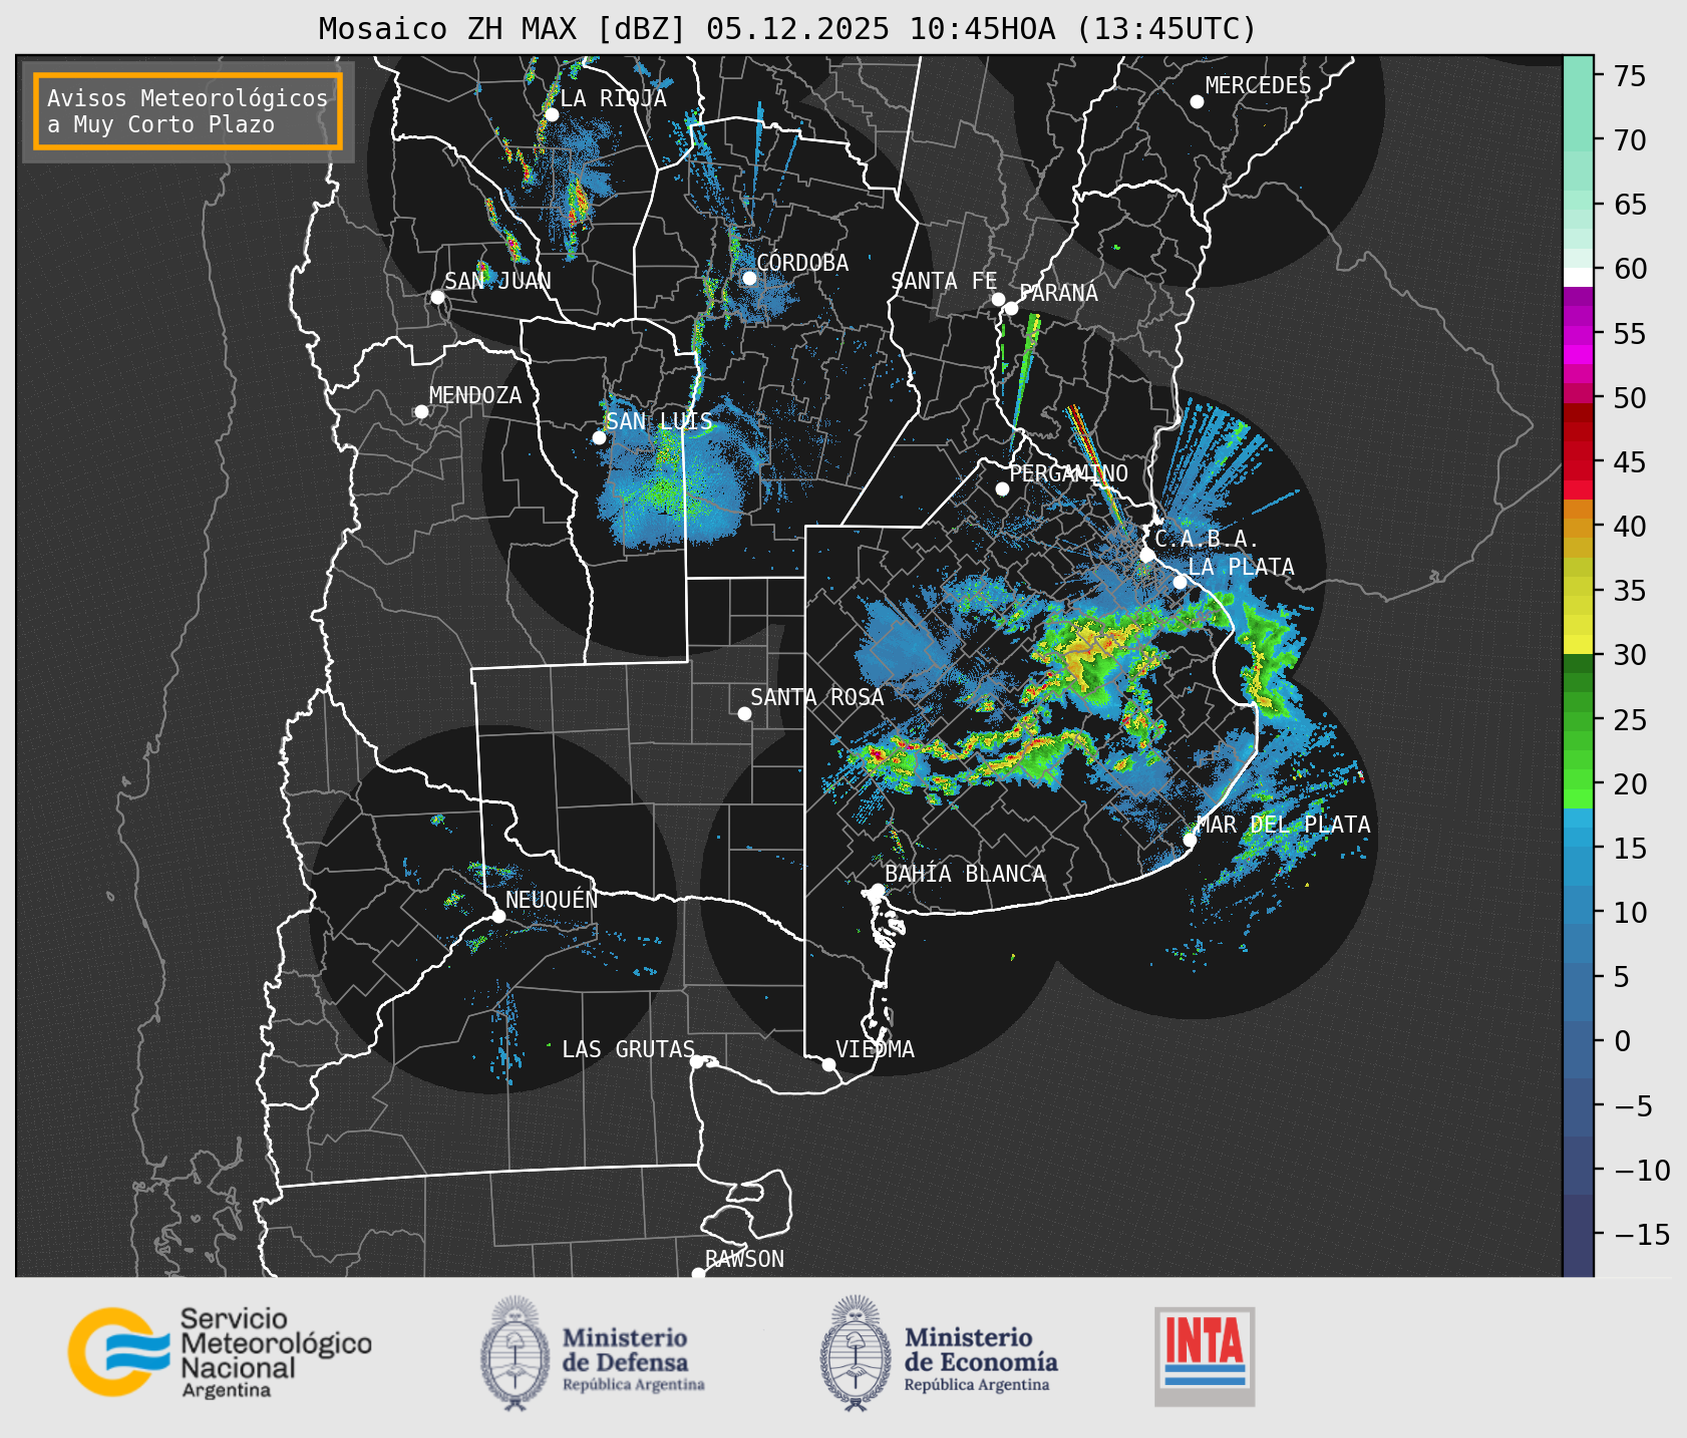Click the Ministerio de Defensa logo
Image resolution: width=1687 pixels, height=1438 pixels.
(593, 1353)
